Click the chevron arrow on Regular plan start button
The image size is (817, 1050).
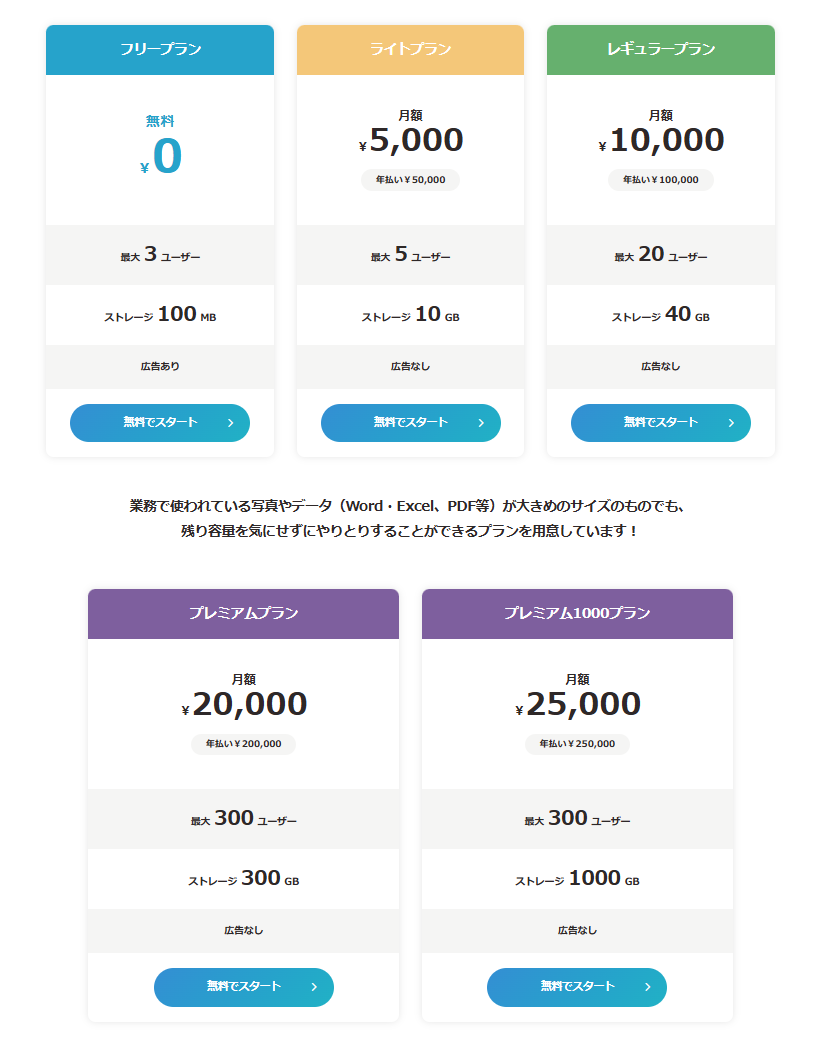point(731,423)
